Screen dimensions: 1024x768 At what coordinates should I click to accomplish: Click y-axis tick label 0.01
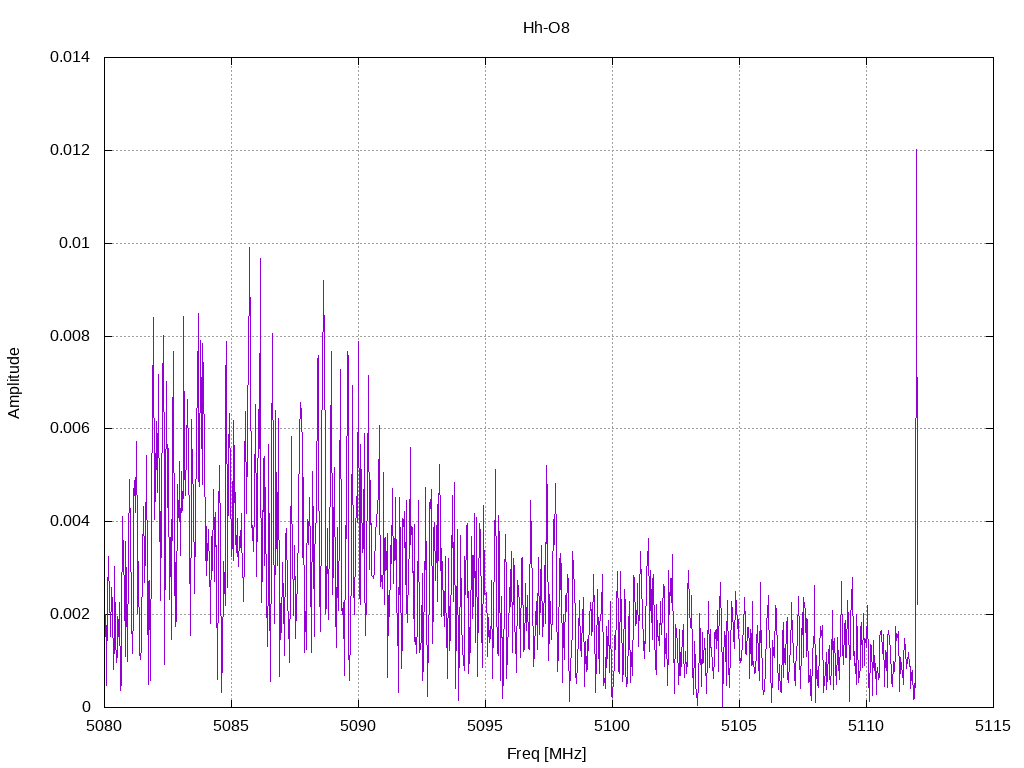tap(74, 243)
